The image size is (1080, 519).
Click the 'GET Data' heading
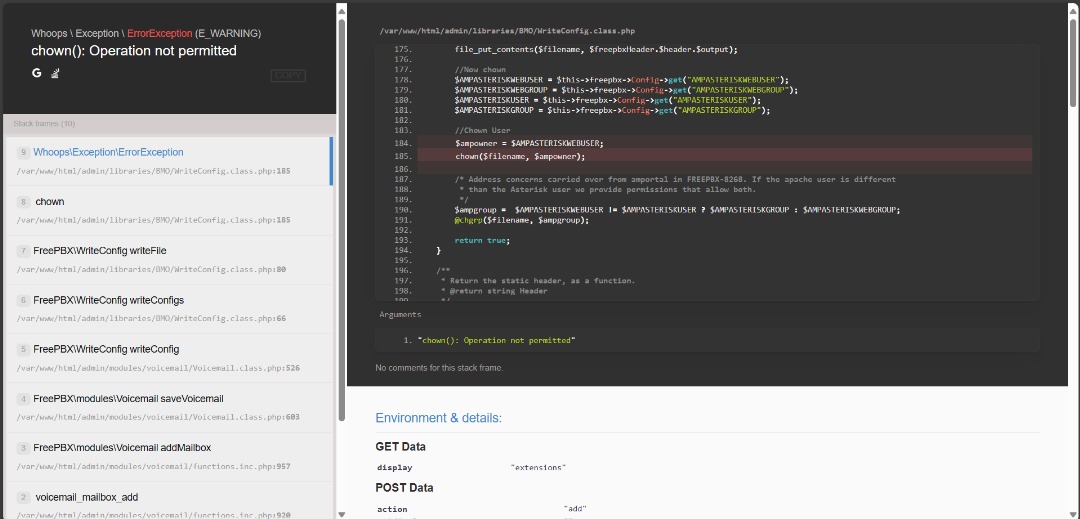click(400, 447)
